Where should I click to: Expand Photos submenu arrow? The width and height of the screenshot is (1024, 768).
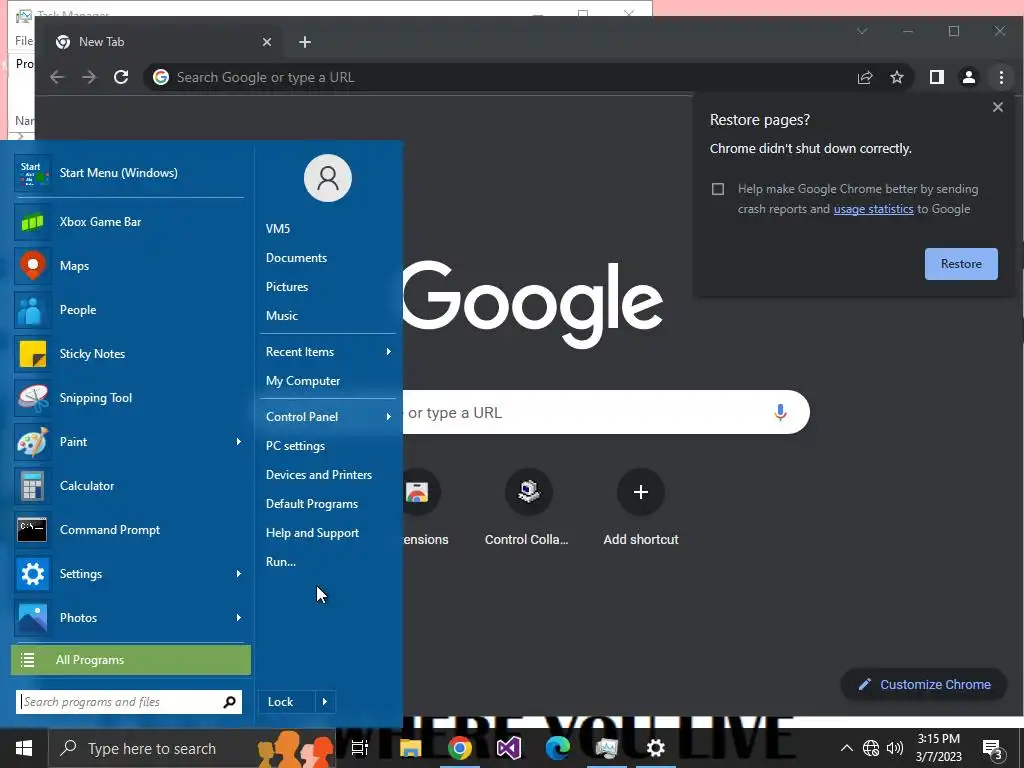238,617
